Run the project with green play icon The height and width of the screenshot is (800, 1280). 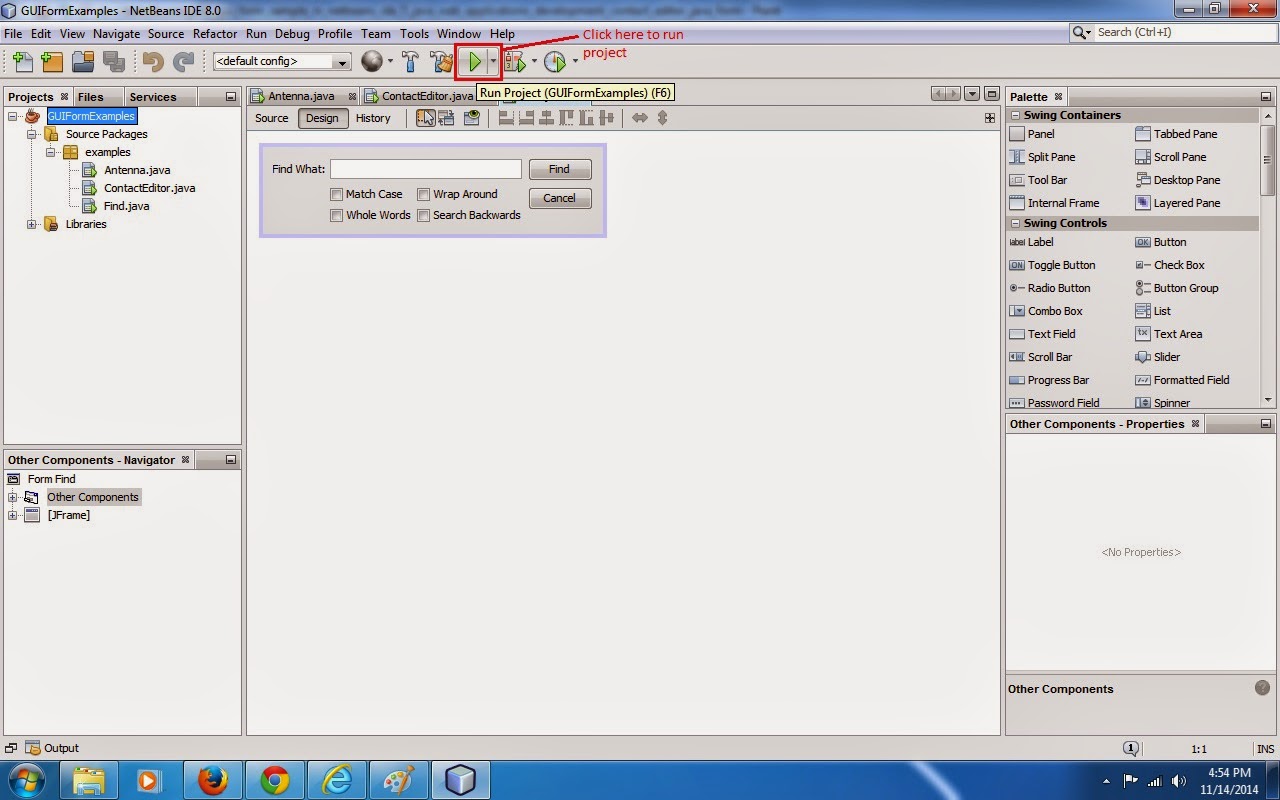[475, 62]
